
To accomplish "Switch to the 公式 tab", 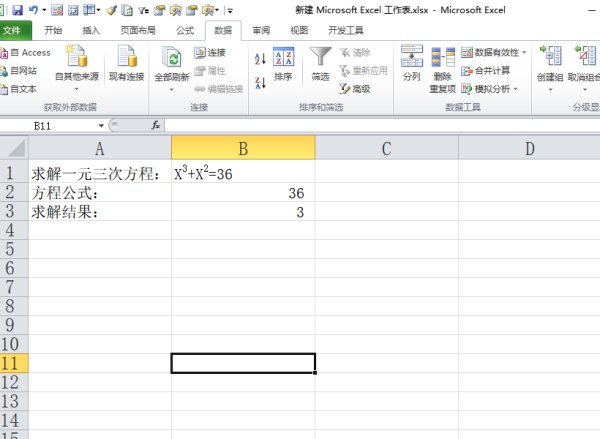I will [x=185, y=30].
